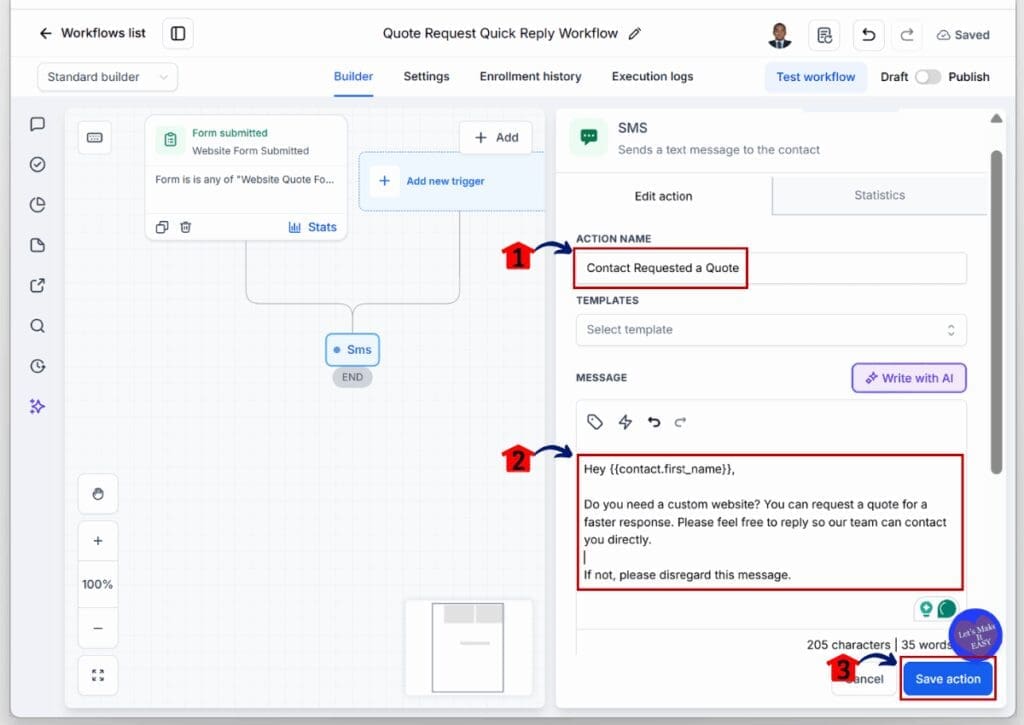
Task: Click inside the SMS message text area
Action: pyautogui.click(x=770, y=523)
